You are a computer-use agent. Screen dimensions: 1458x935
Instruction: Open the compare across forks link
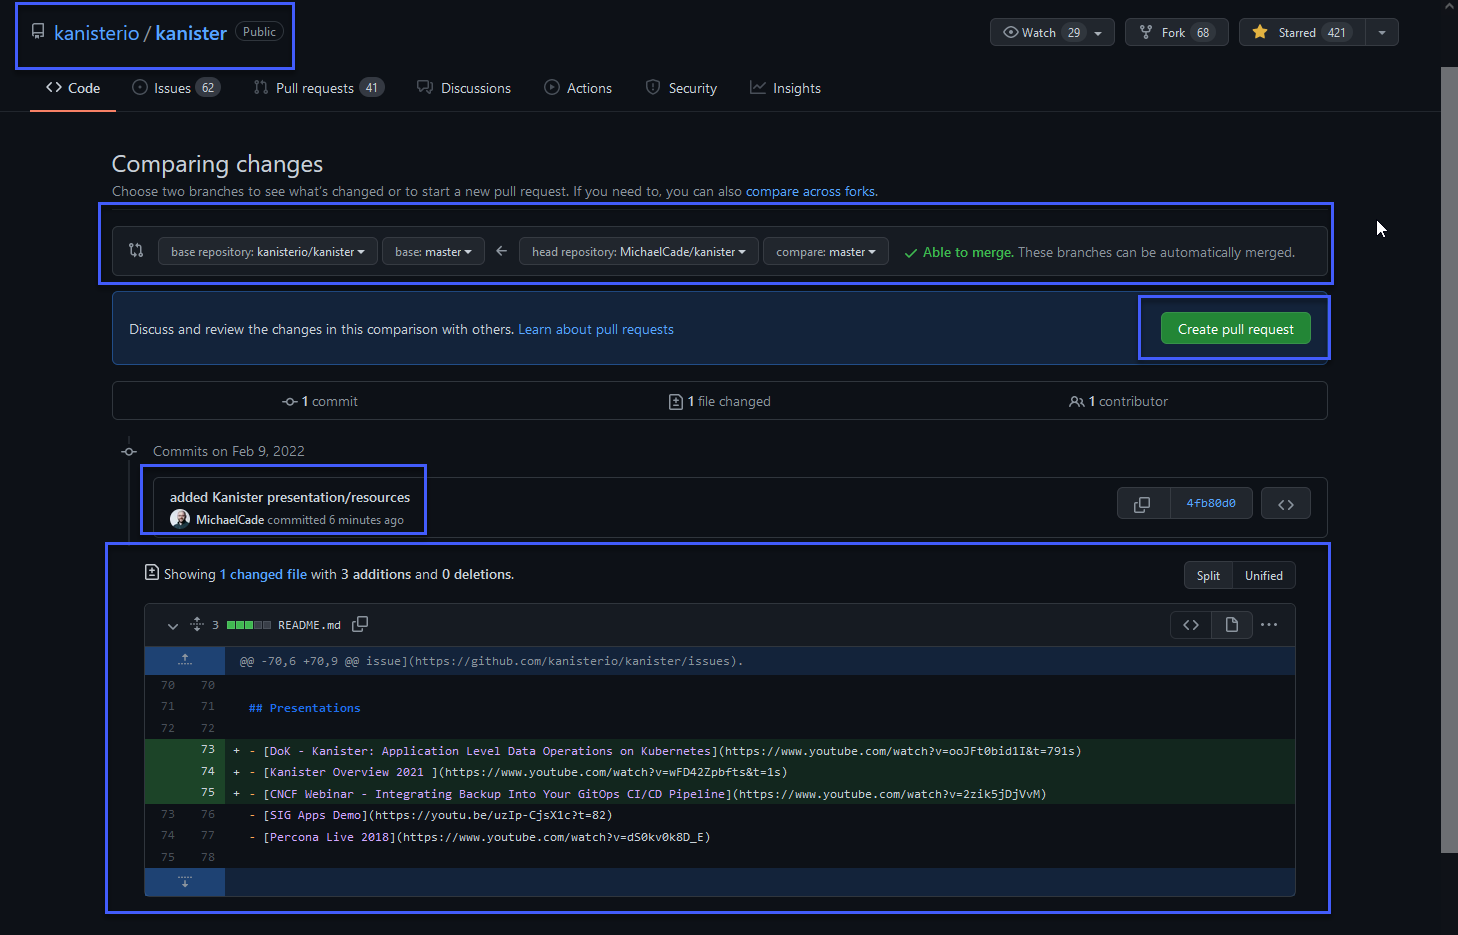(810, 191)
